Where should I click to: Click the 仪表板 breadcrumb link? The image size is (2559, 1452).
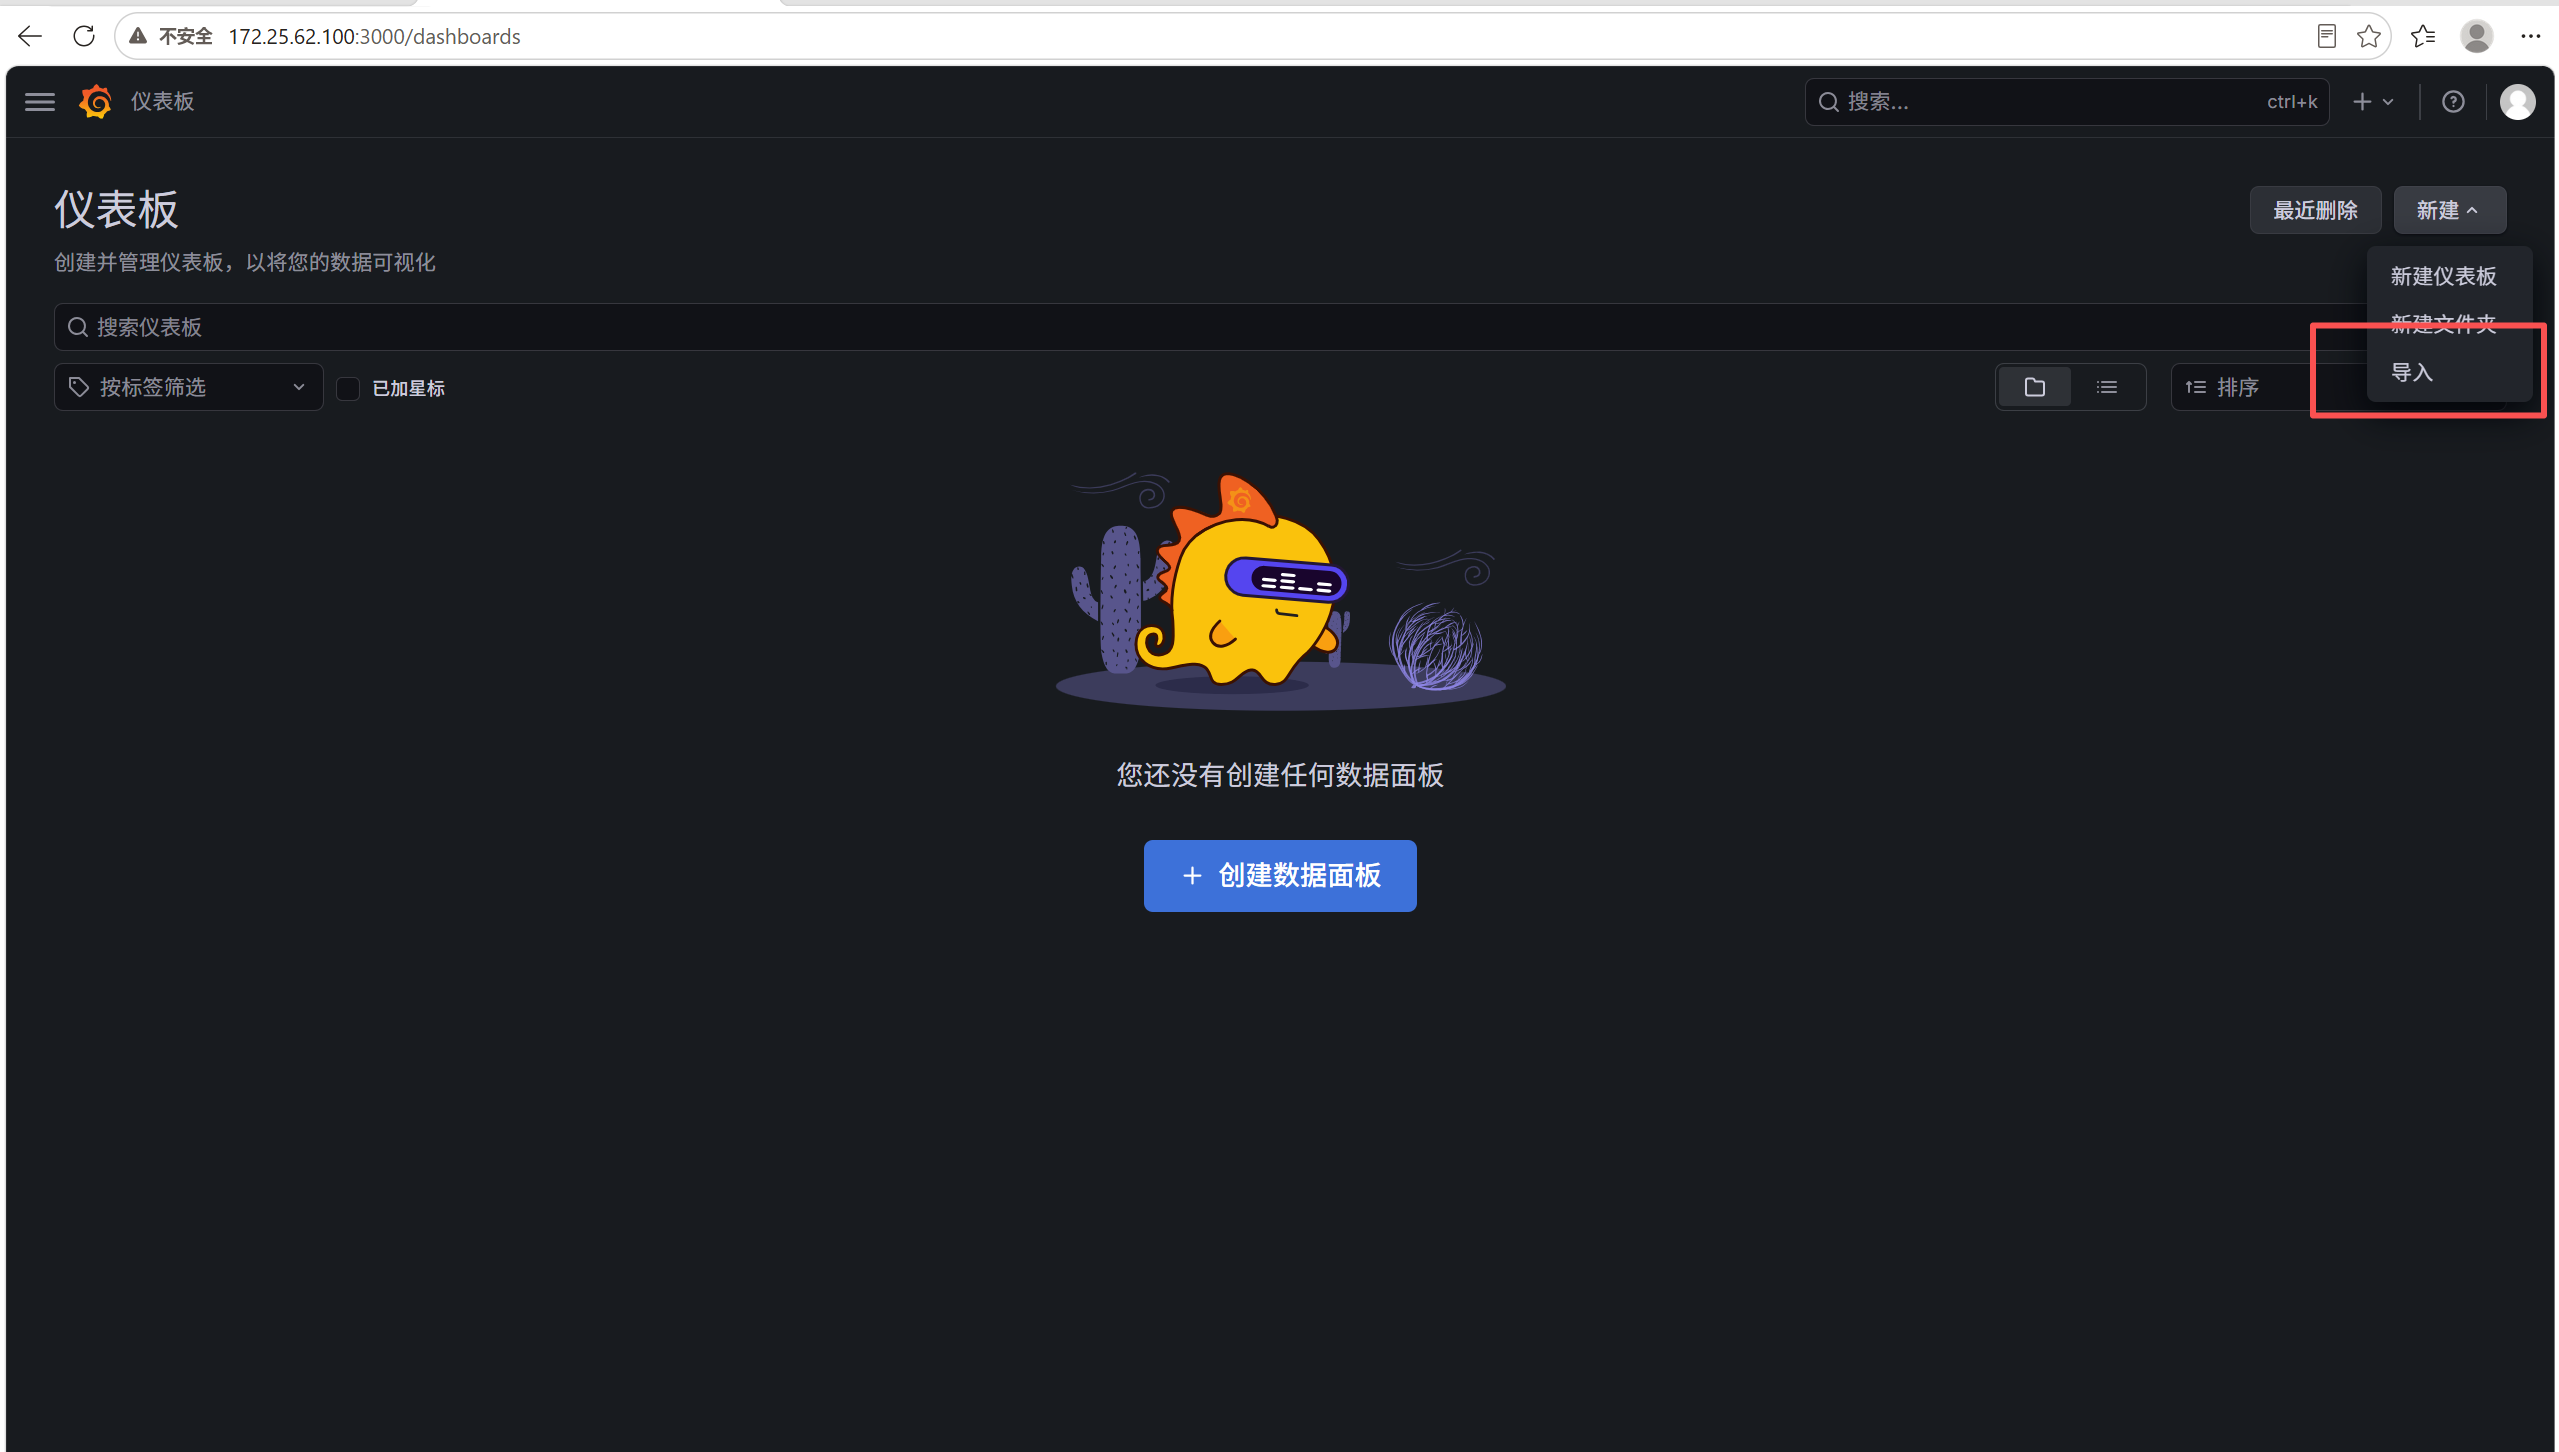[162, 102]
